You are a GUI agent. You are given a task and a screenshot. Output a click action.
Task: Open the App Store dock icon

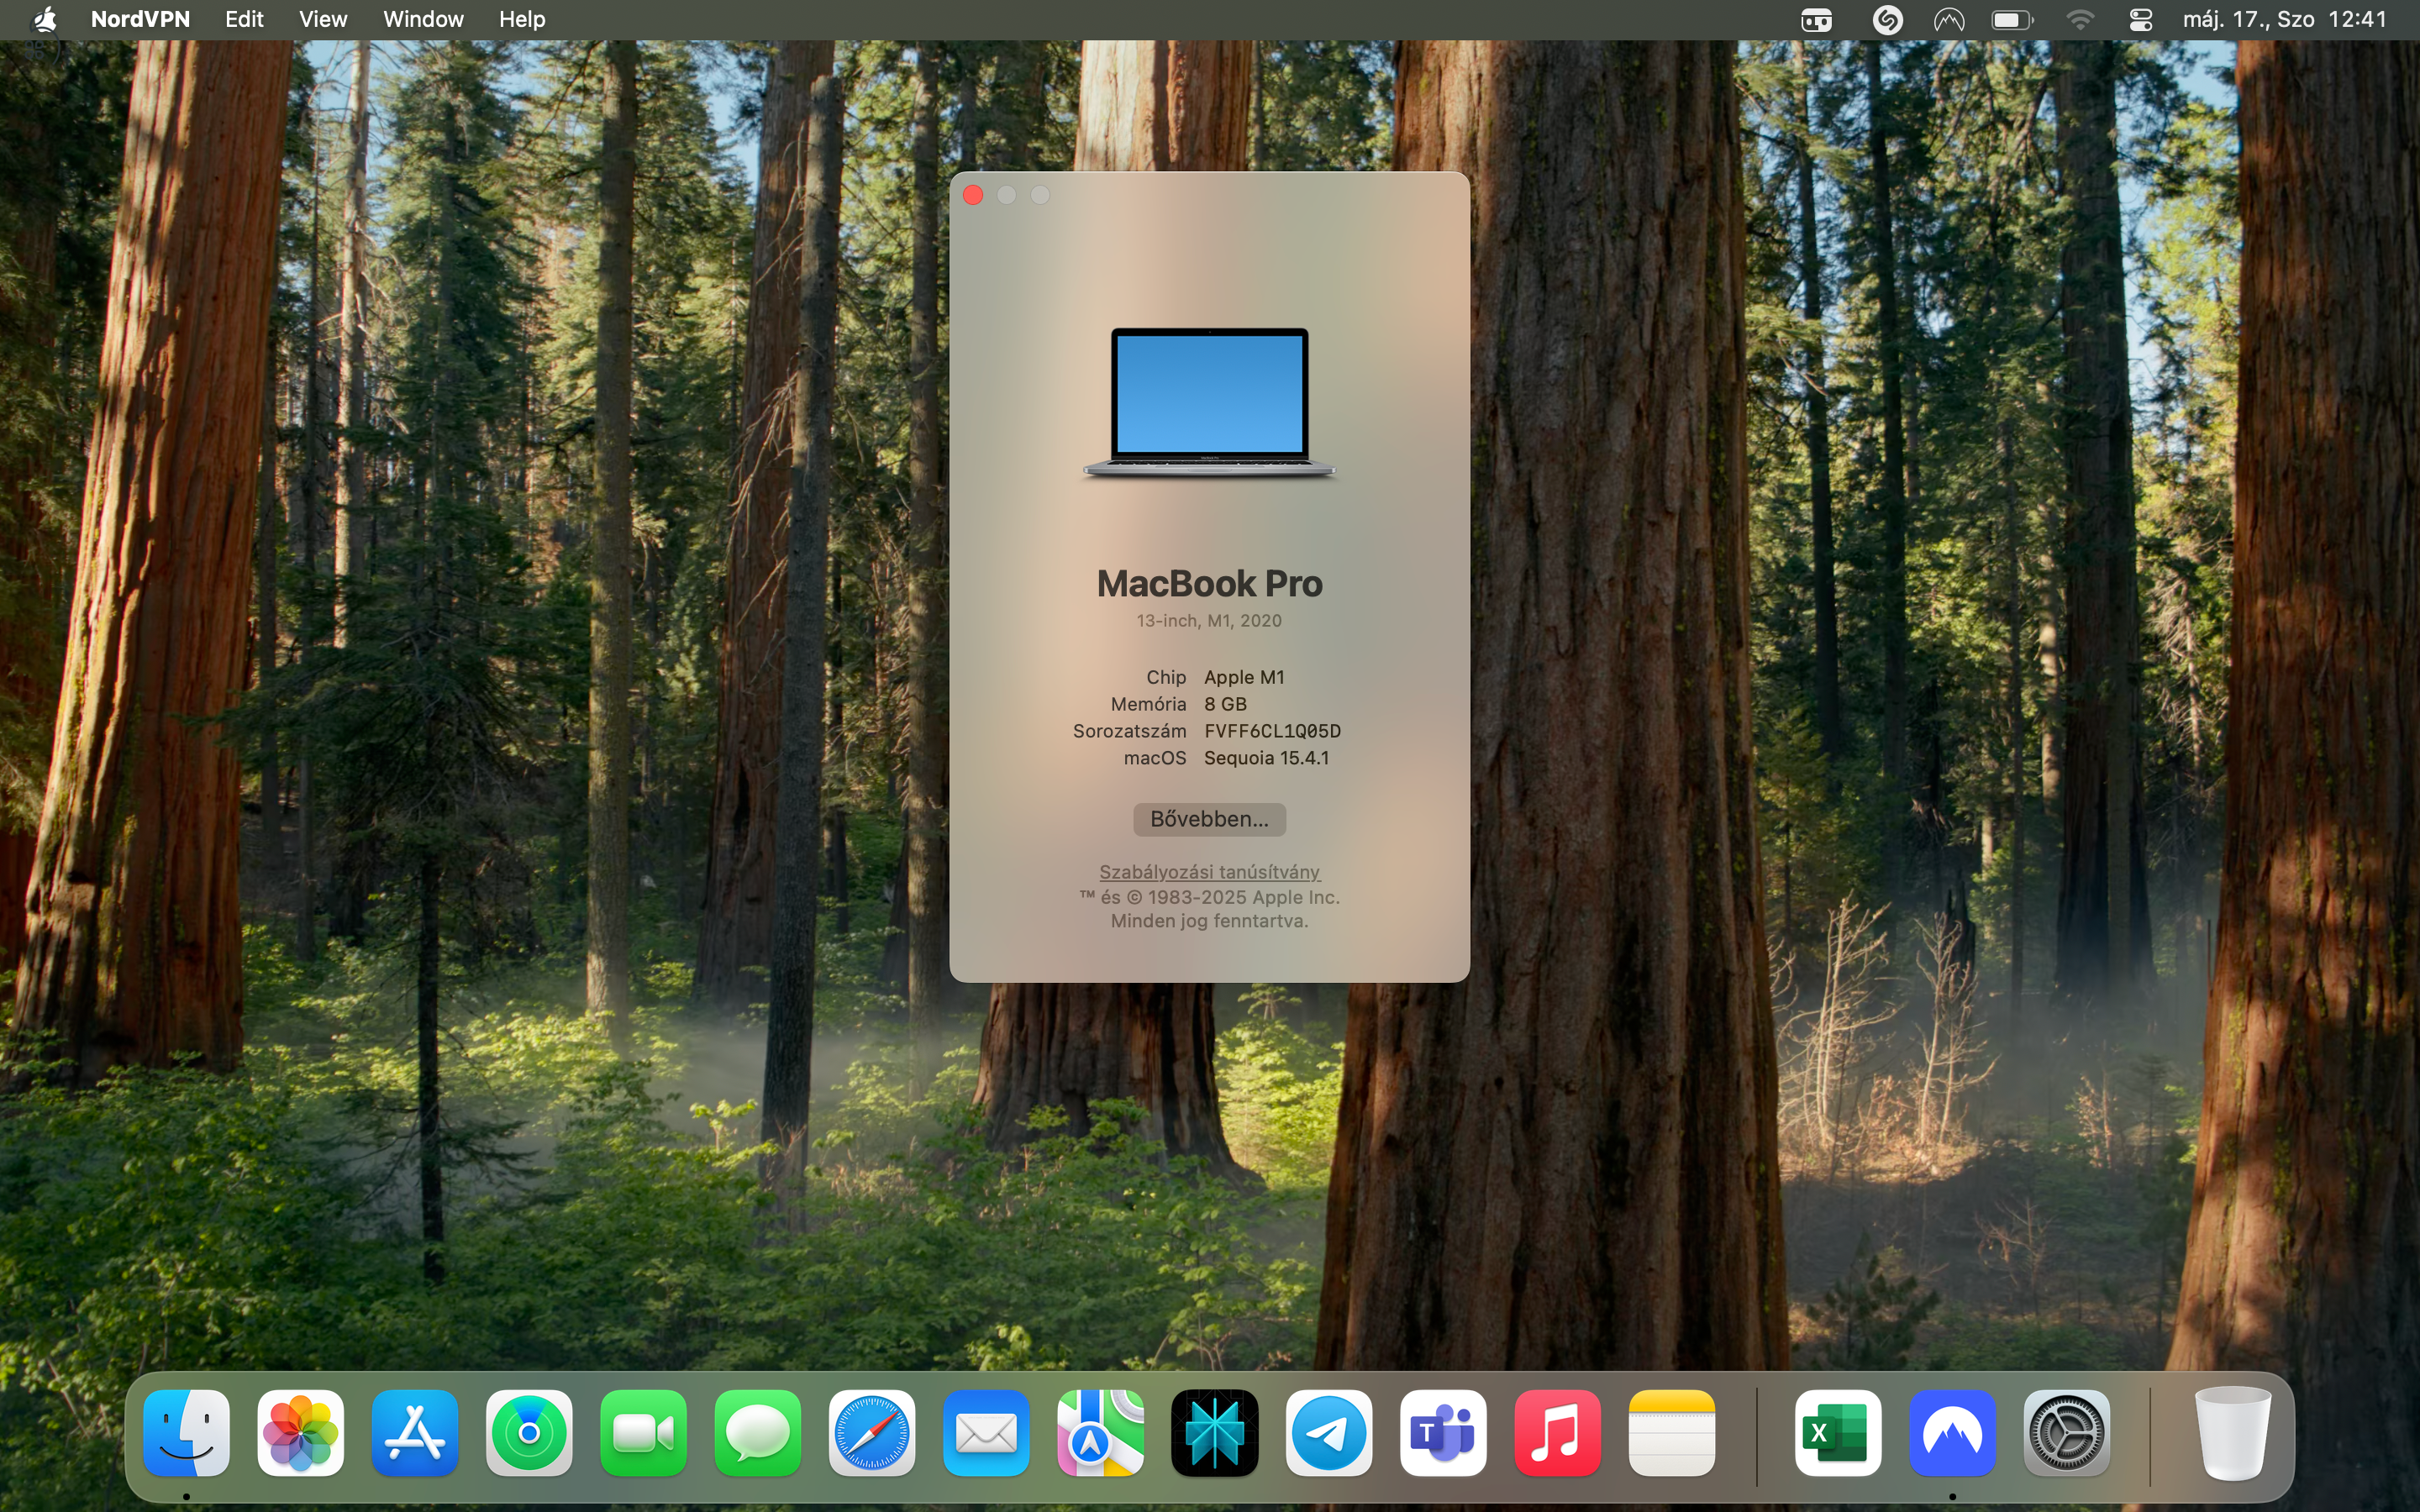[x=415, y=1432]
